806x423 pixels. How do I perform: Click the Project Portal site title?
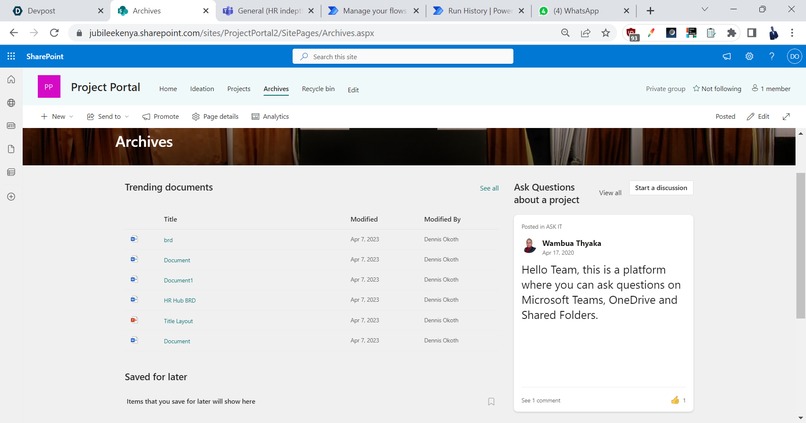tap(105, 87)
